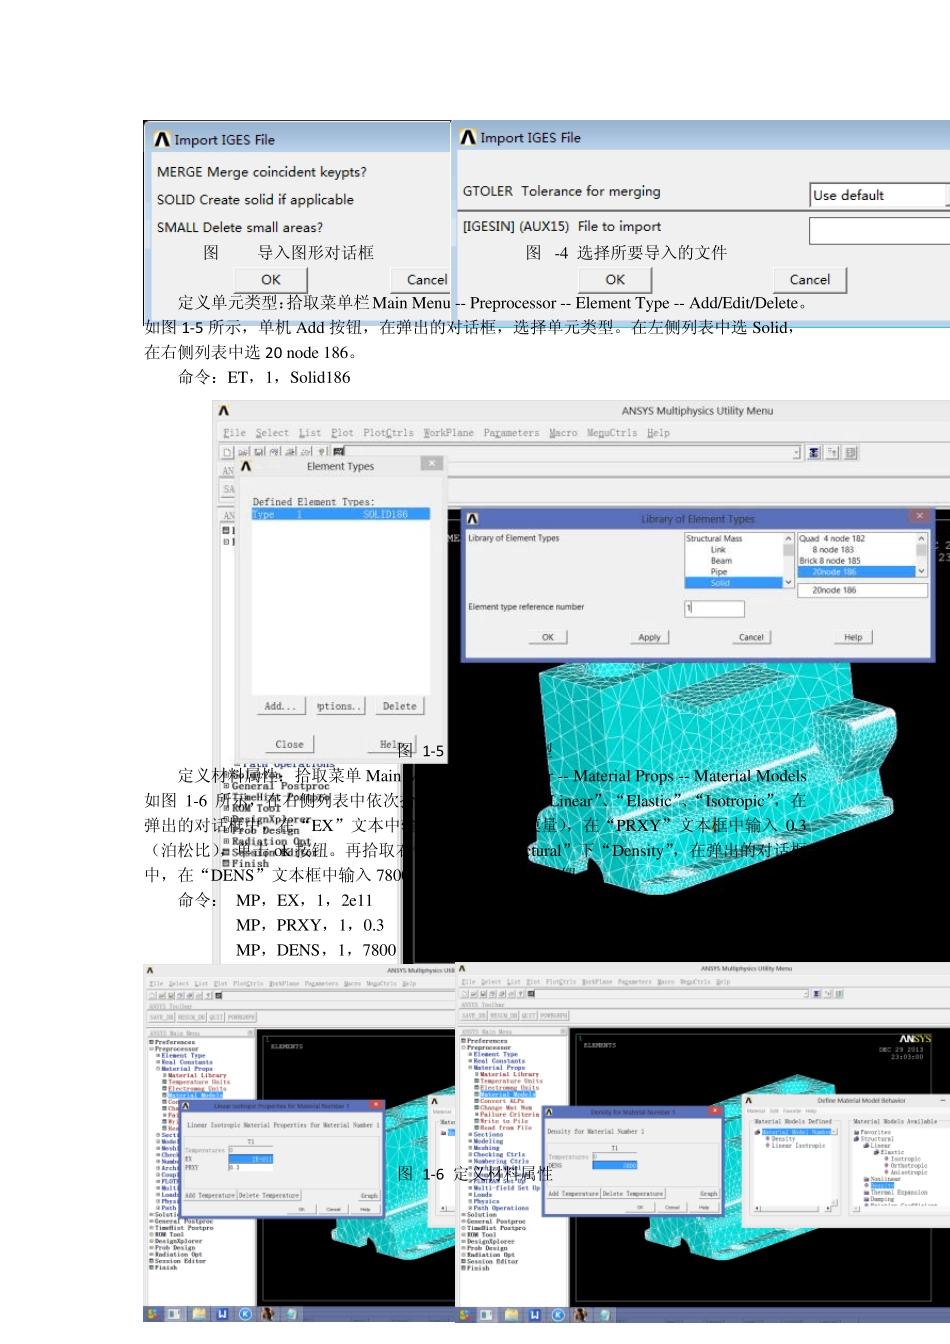Select Beam in element library list
This screenshot has width=950, height=1344.
point(721,561)
